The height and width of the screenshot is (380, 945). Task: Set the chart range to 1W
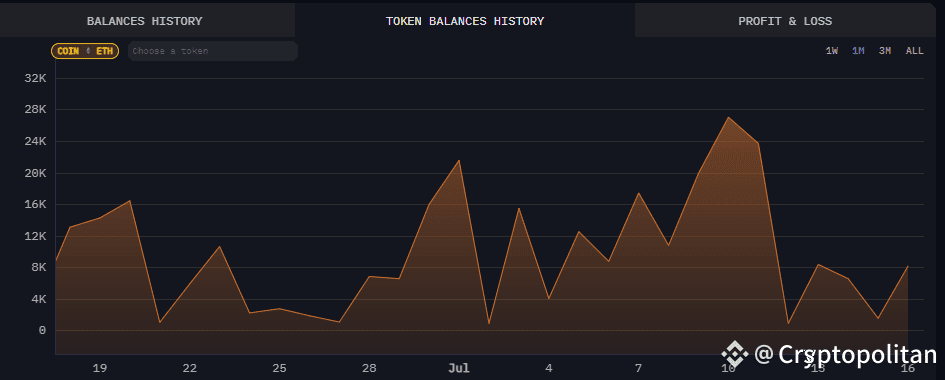click(832, 51)
